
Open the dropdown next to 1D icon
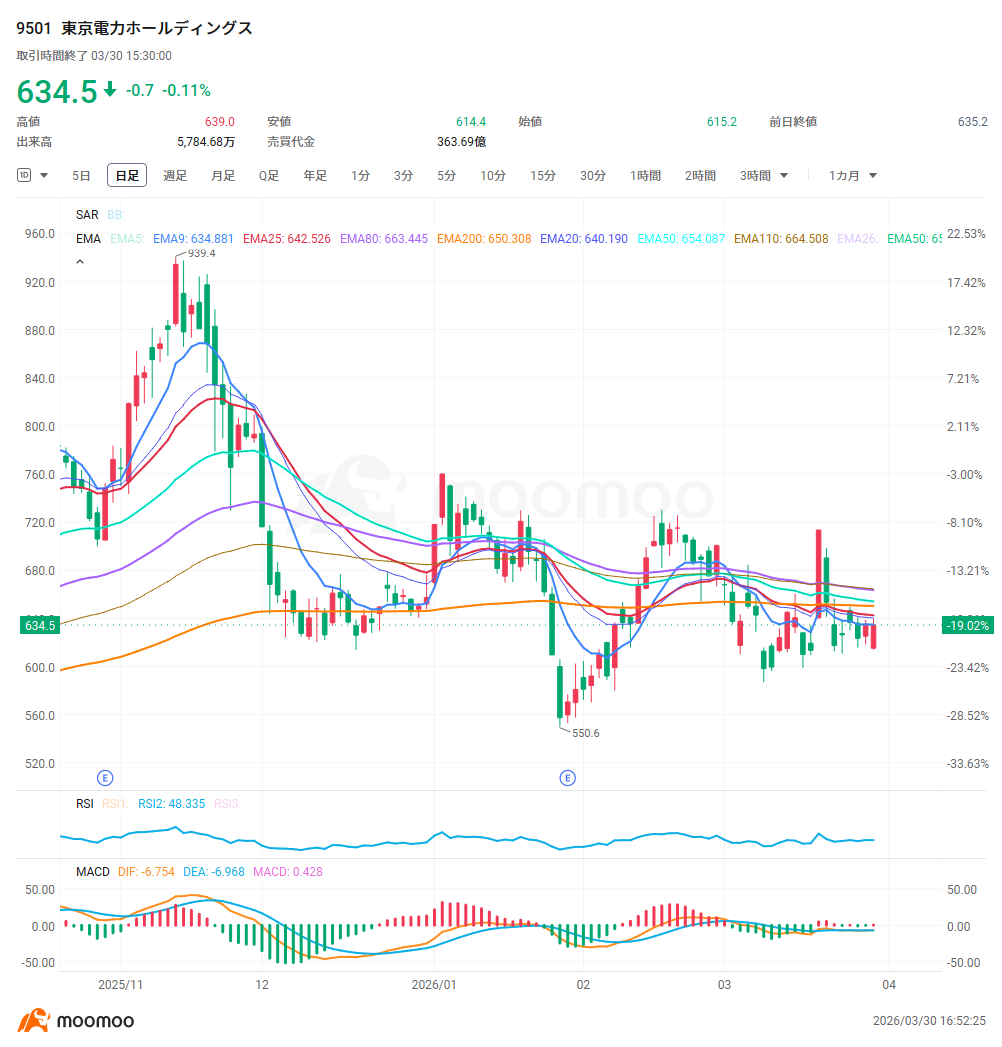(44, 176)
